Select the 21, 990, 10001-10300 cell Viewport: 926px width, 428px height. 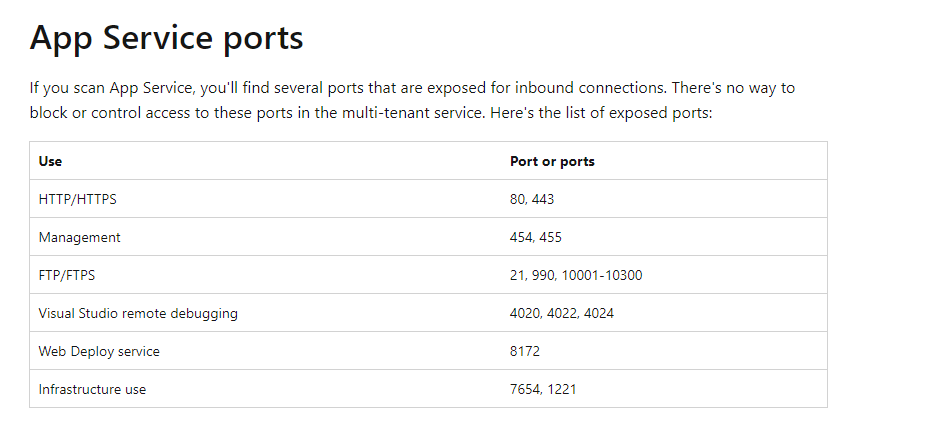[576, 275]
